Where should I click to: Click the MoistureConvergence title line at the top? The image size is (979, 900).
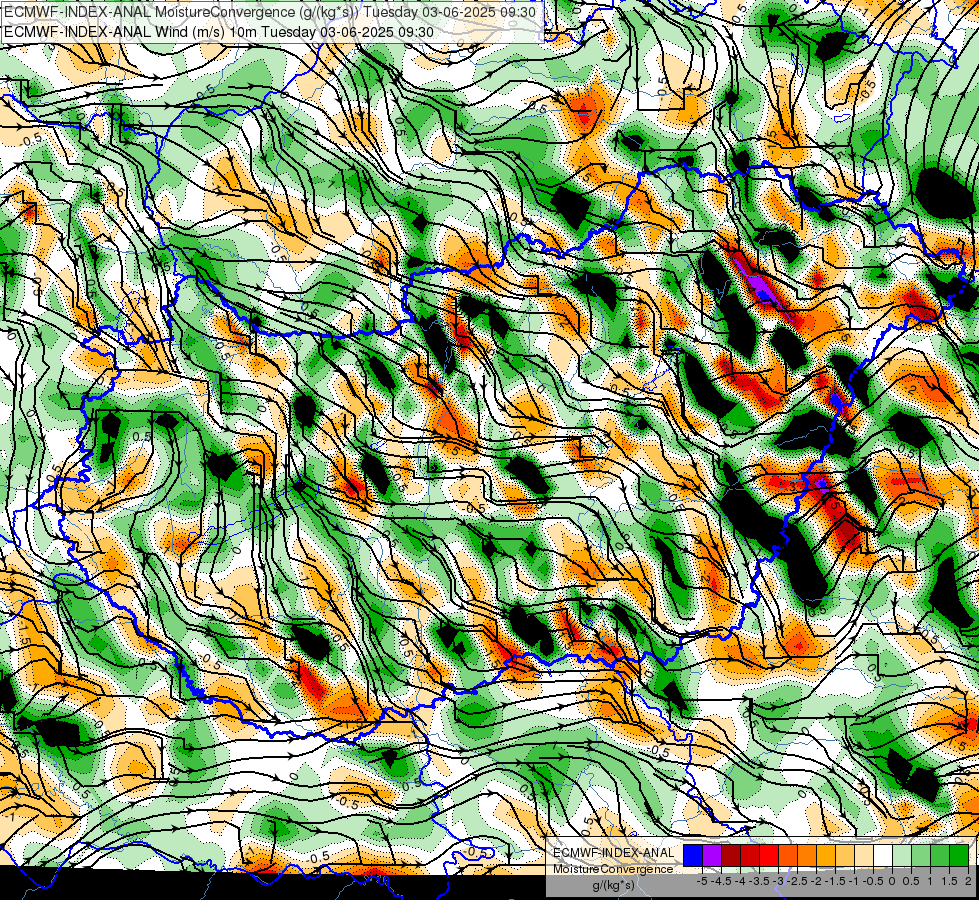(x=269, y=12)
